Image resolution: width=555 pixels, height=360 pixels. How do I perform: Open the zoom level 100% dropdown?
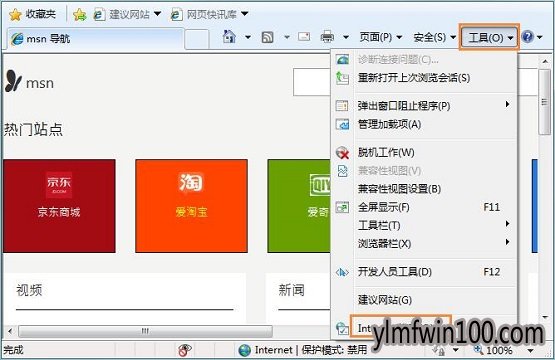[504, 350]
